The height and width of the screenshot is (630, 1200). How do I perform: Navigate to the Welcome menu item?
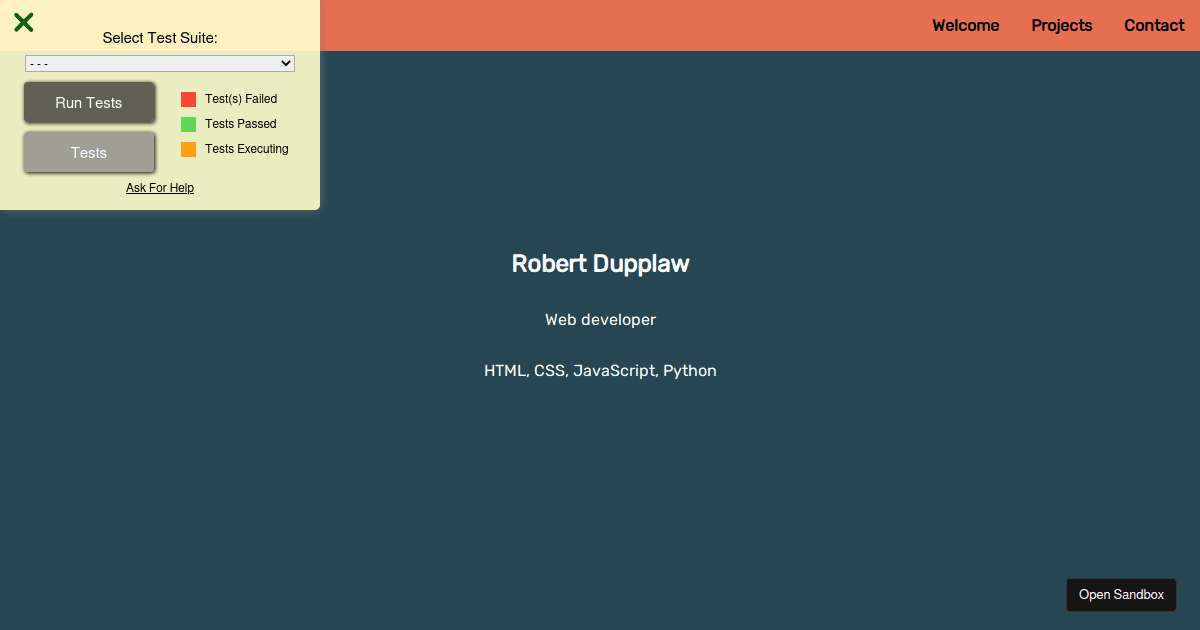point(964,25)
